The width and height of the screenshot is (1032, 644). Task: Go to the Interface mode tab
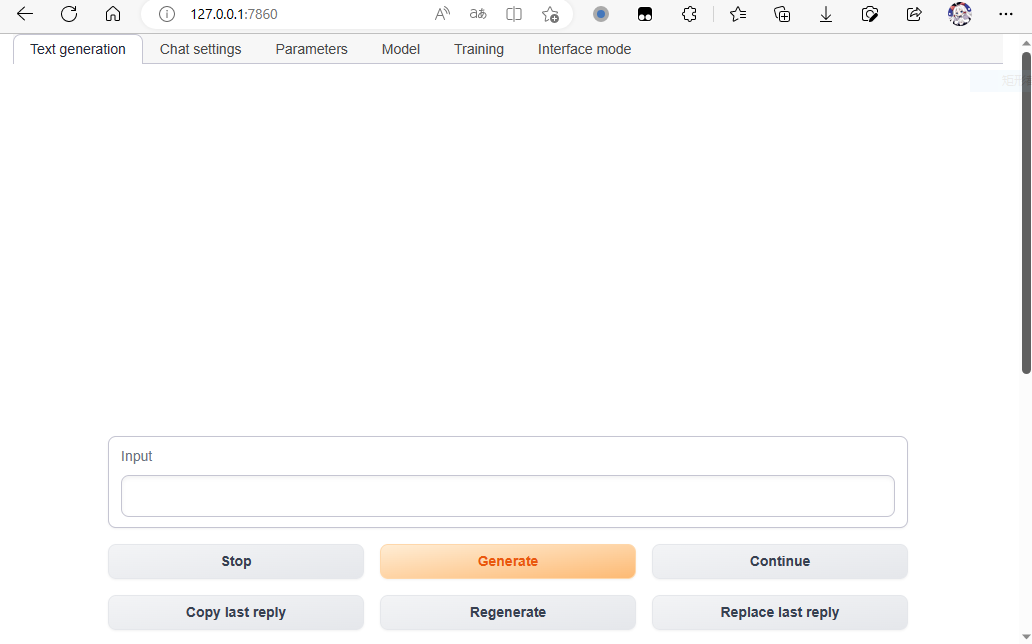click(x=584, y=49)
